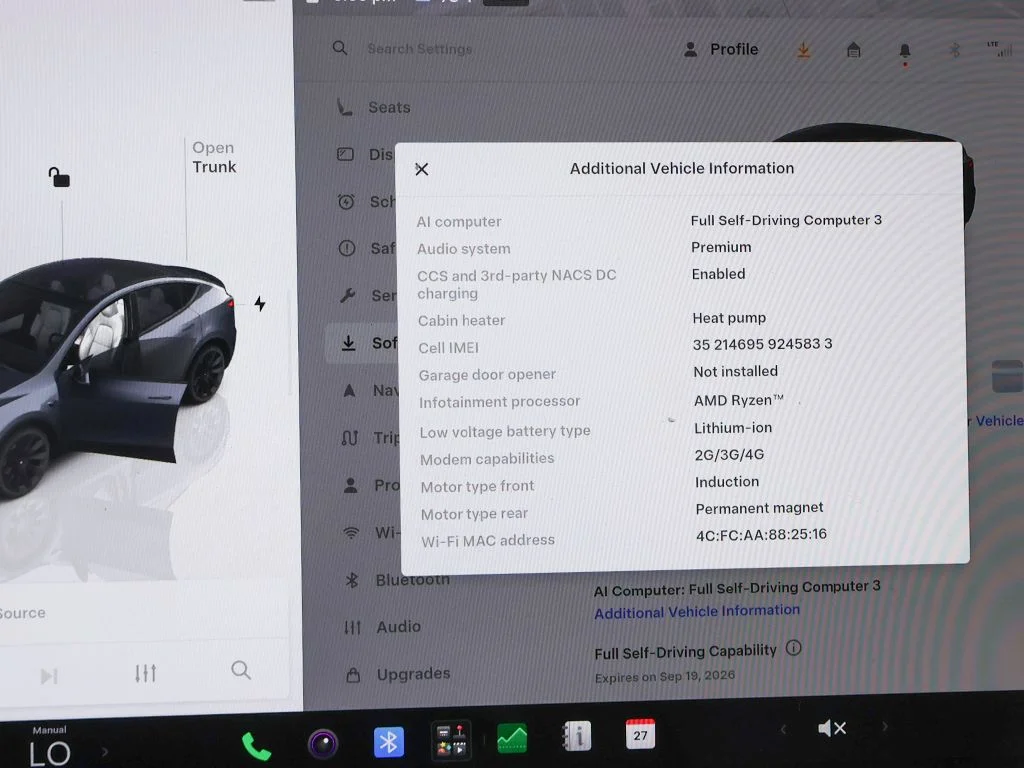Image resolution: width=1024 pixels, height=768 pixels.
Task: Tap the Garage door opener label
Action: click(487, 375)
